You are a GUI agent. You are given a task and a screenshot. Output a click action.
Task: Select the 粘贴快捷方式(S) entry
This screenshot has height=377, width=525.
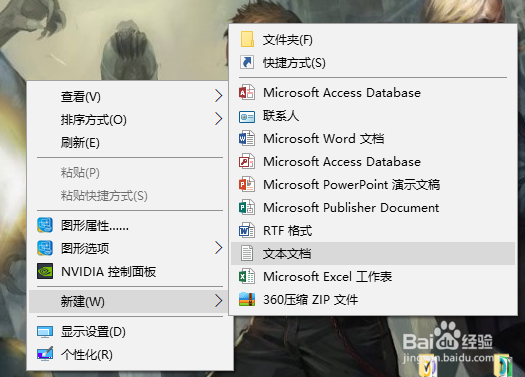[128, 196]
